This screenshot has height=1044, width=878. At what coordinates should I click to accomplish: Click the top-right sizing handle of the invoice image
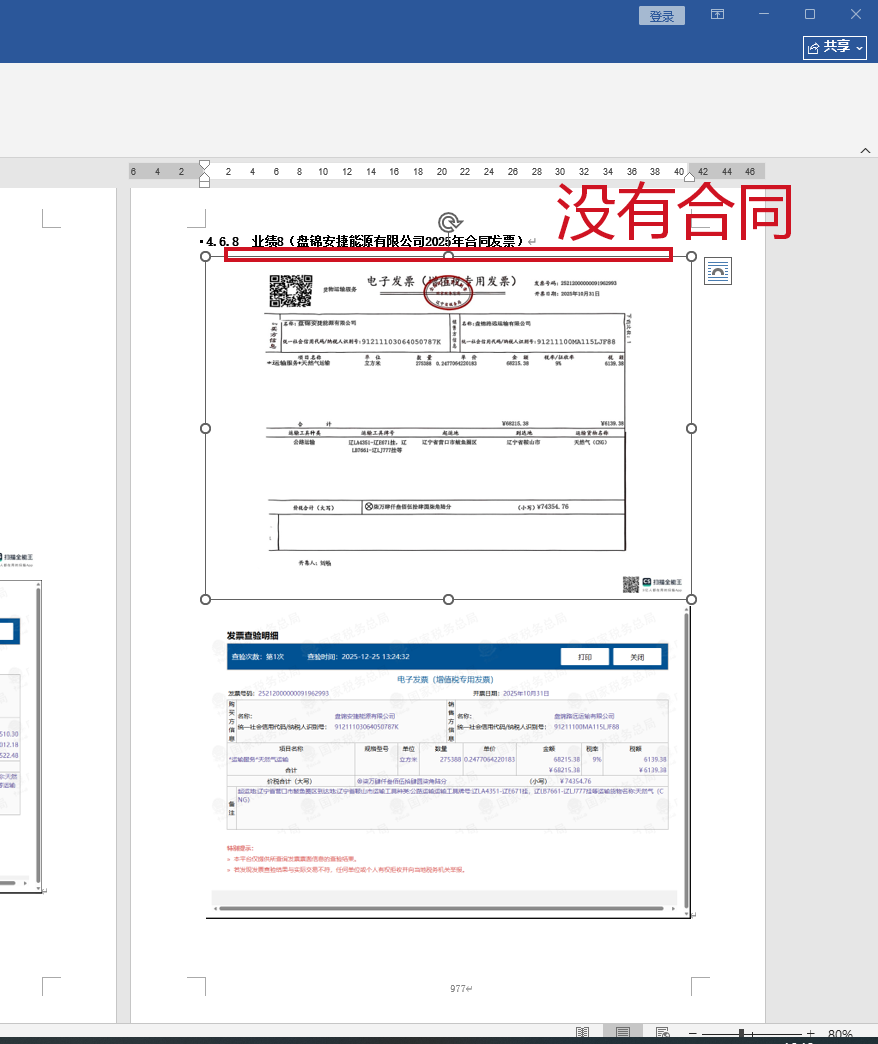[x=692, y=256]
